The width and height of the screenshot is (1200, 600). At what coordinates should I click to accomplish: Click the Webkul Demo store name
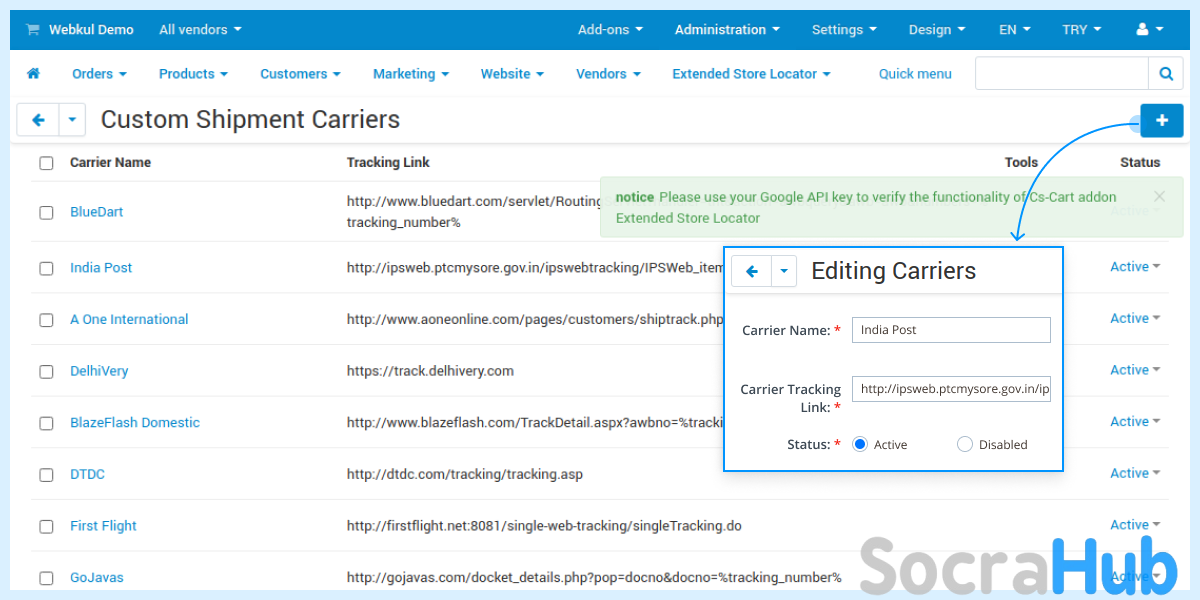[91, 30]
